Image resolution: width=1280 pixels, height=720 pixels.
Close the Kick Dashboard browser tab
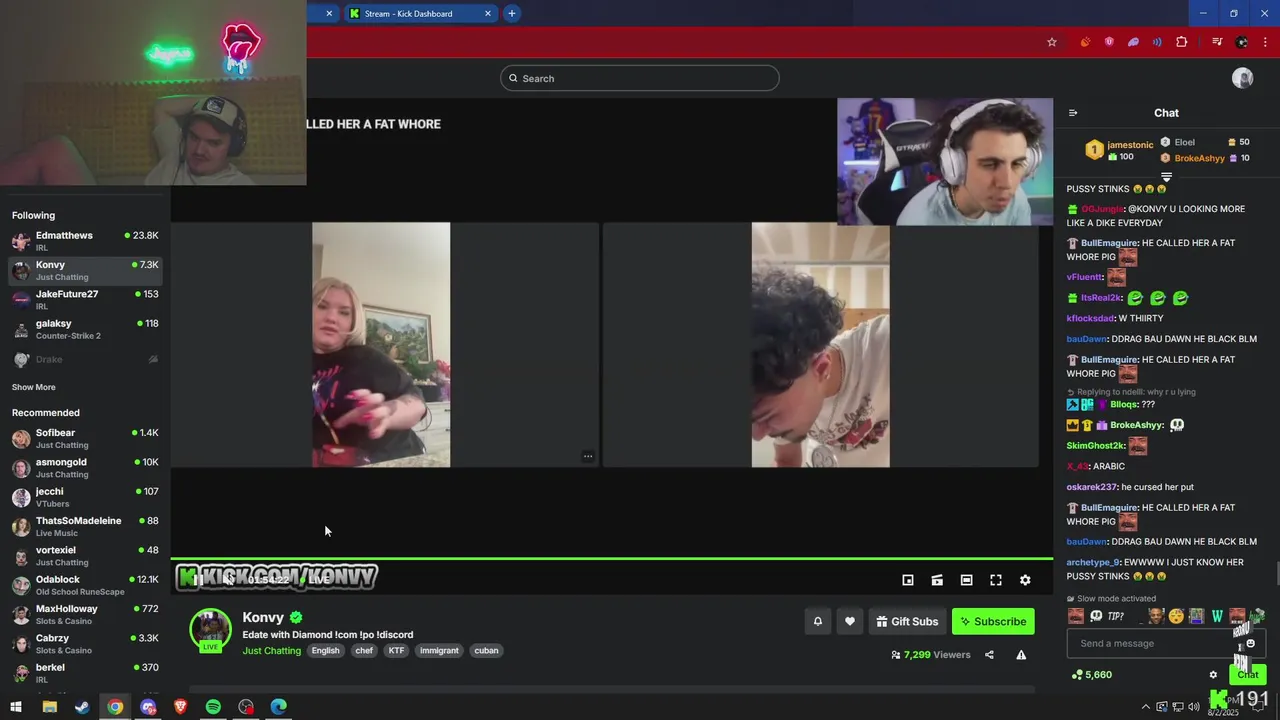point(488,13)
